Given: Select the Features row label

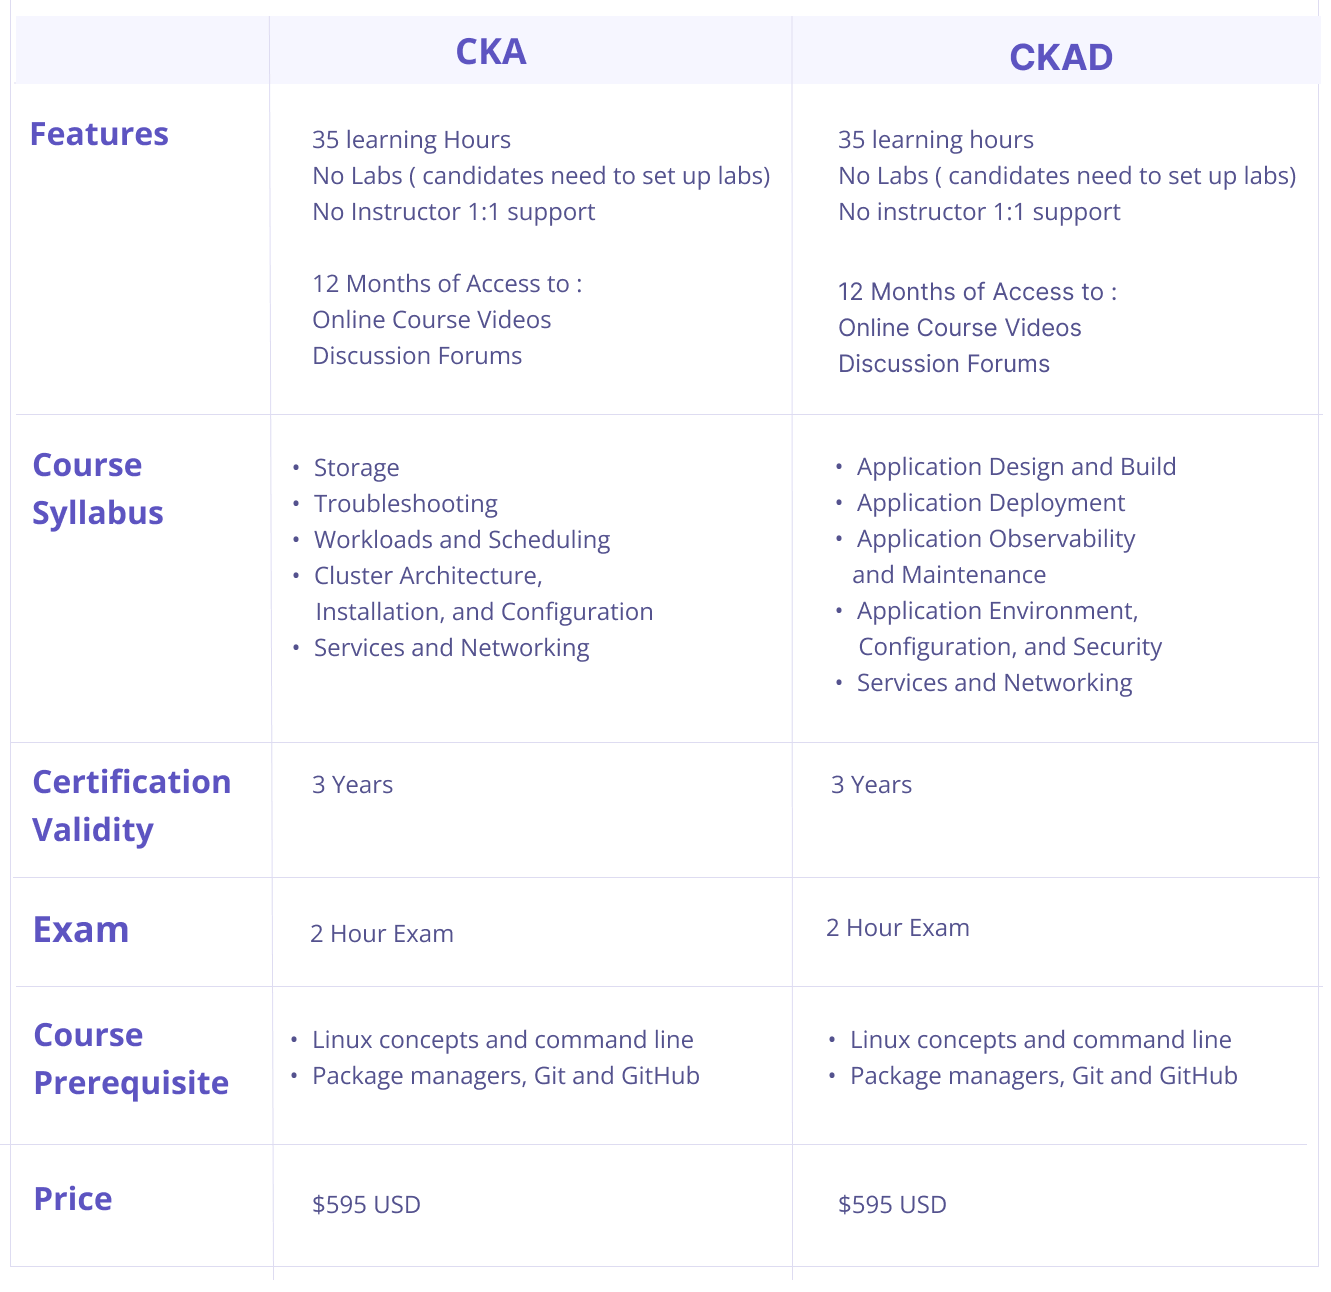Looking at the screenshot, I should point(99,134).
